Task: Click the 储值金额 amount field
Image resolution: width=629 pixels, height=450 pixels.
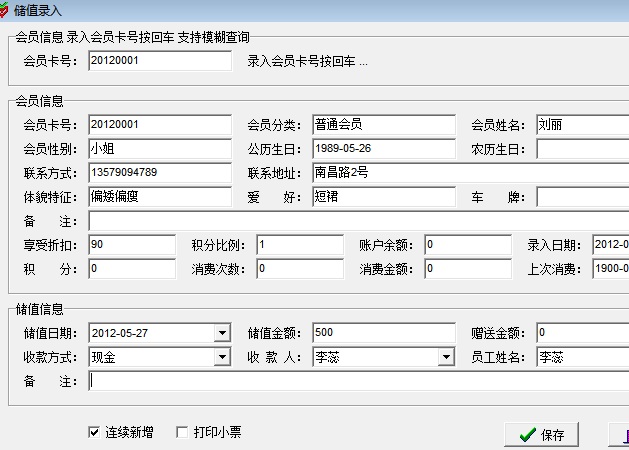Action: (383, 333)
